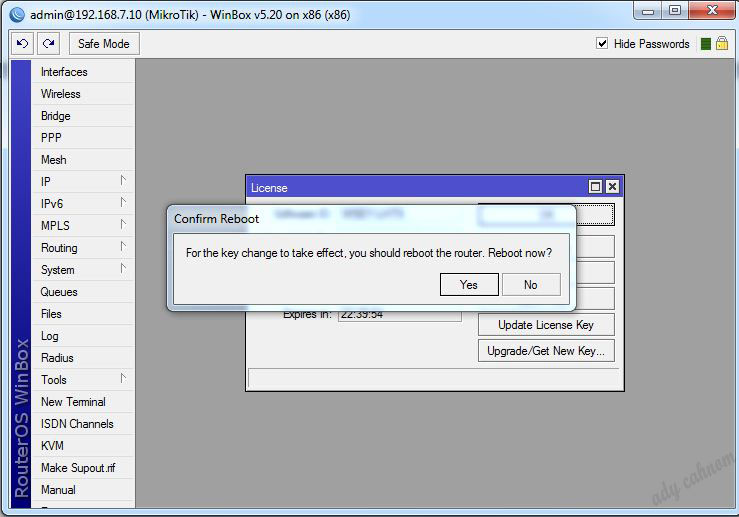Click Upgrade/Get New Key button
Image resolution: width=739 pixels, height=517 pixels.
pos(546,351)
